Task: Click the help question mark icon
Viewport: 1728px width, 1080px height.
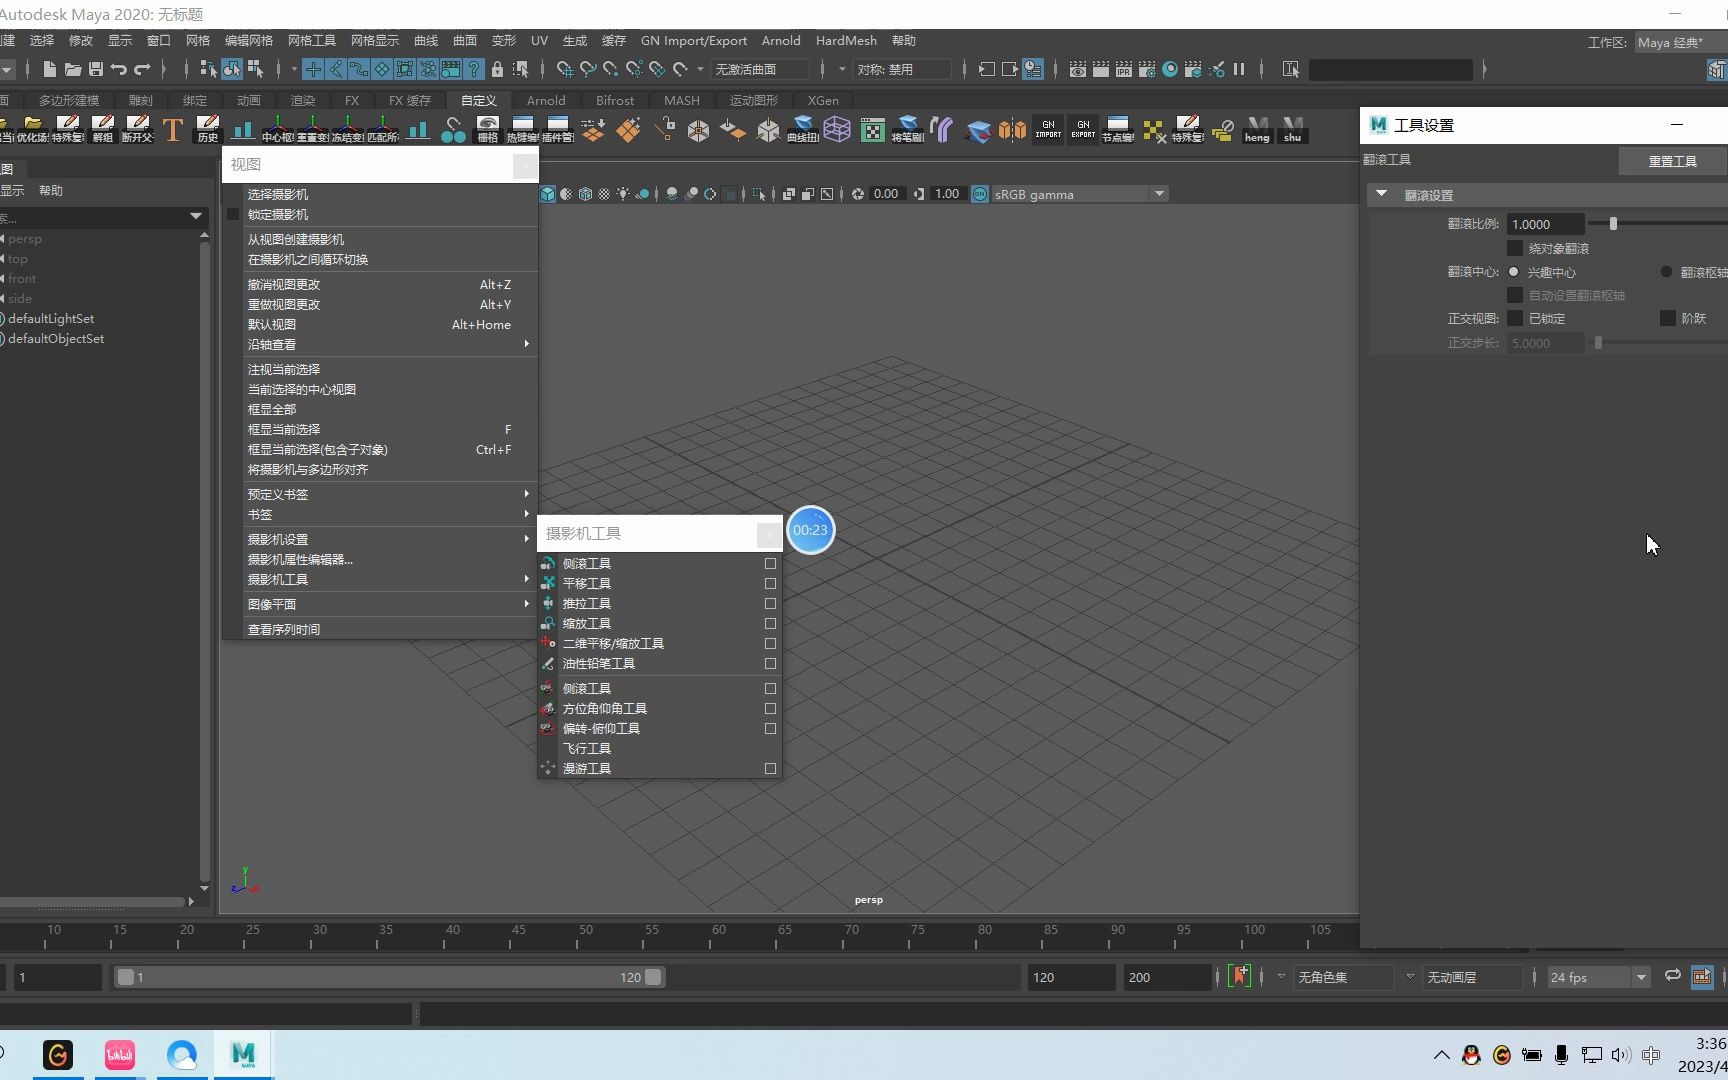Action: (x=474, y=69)
